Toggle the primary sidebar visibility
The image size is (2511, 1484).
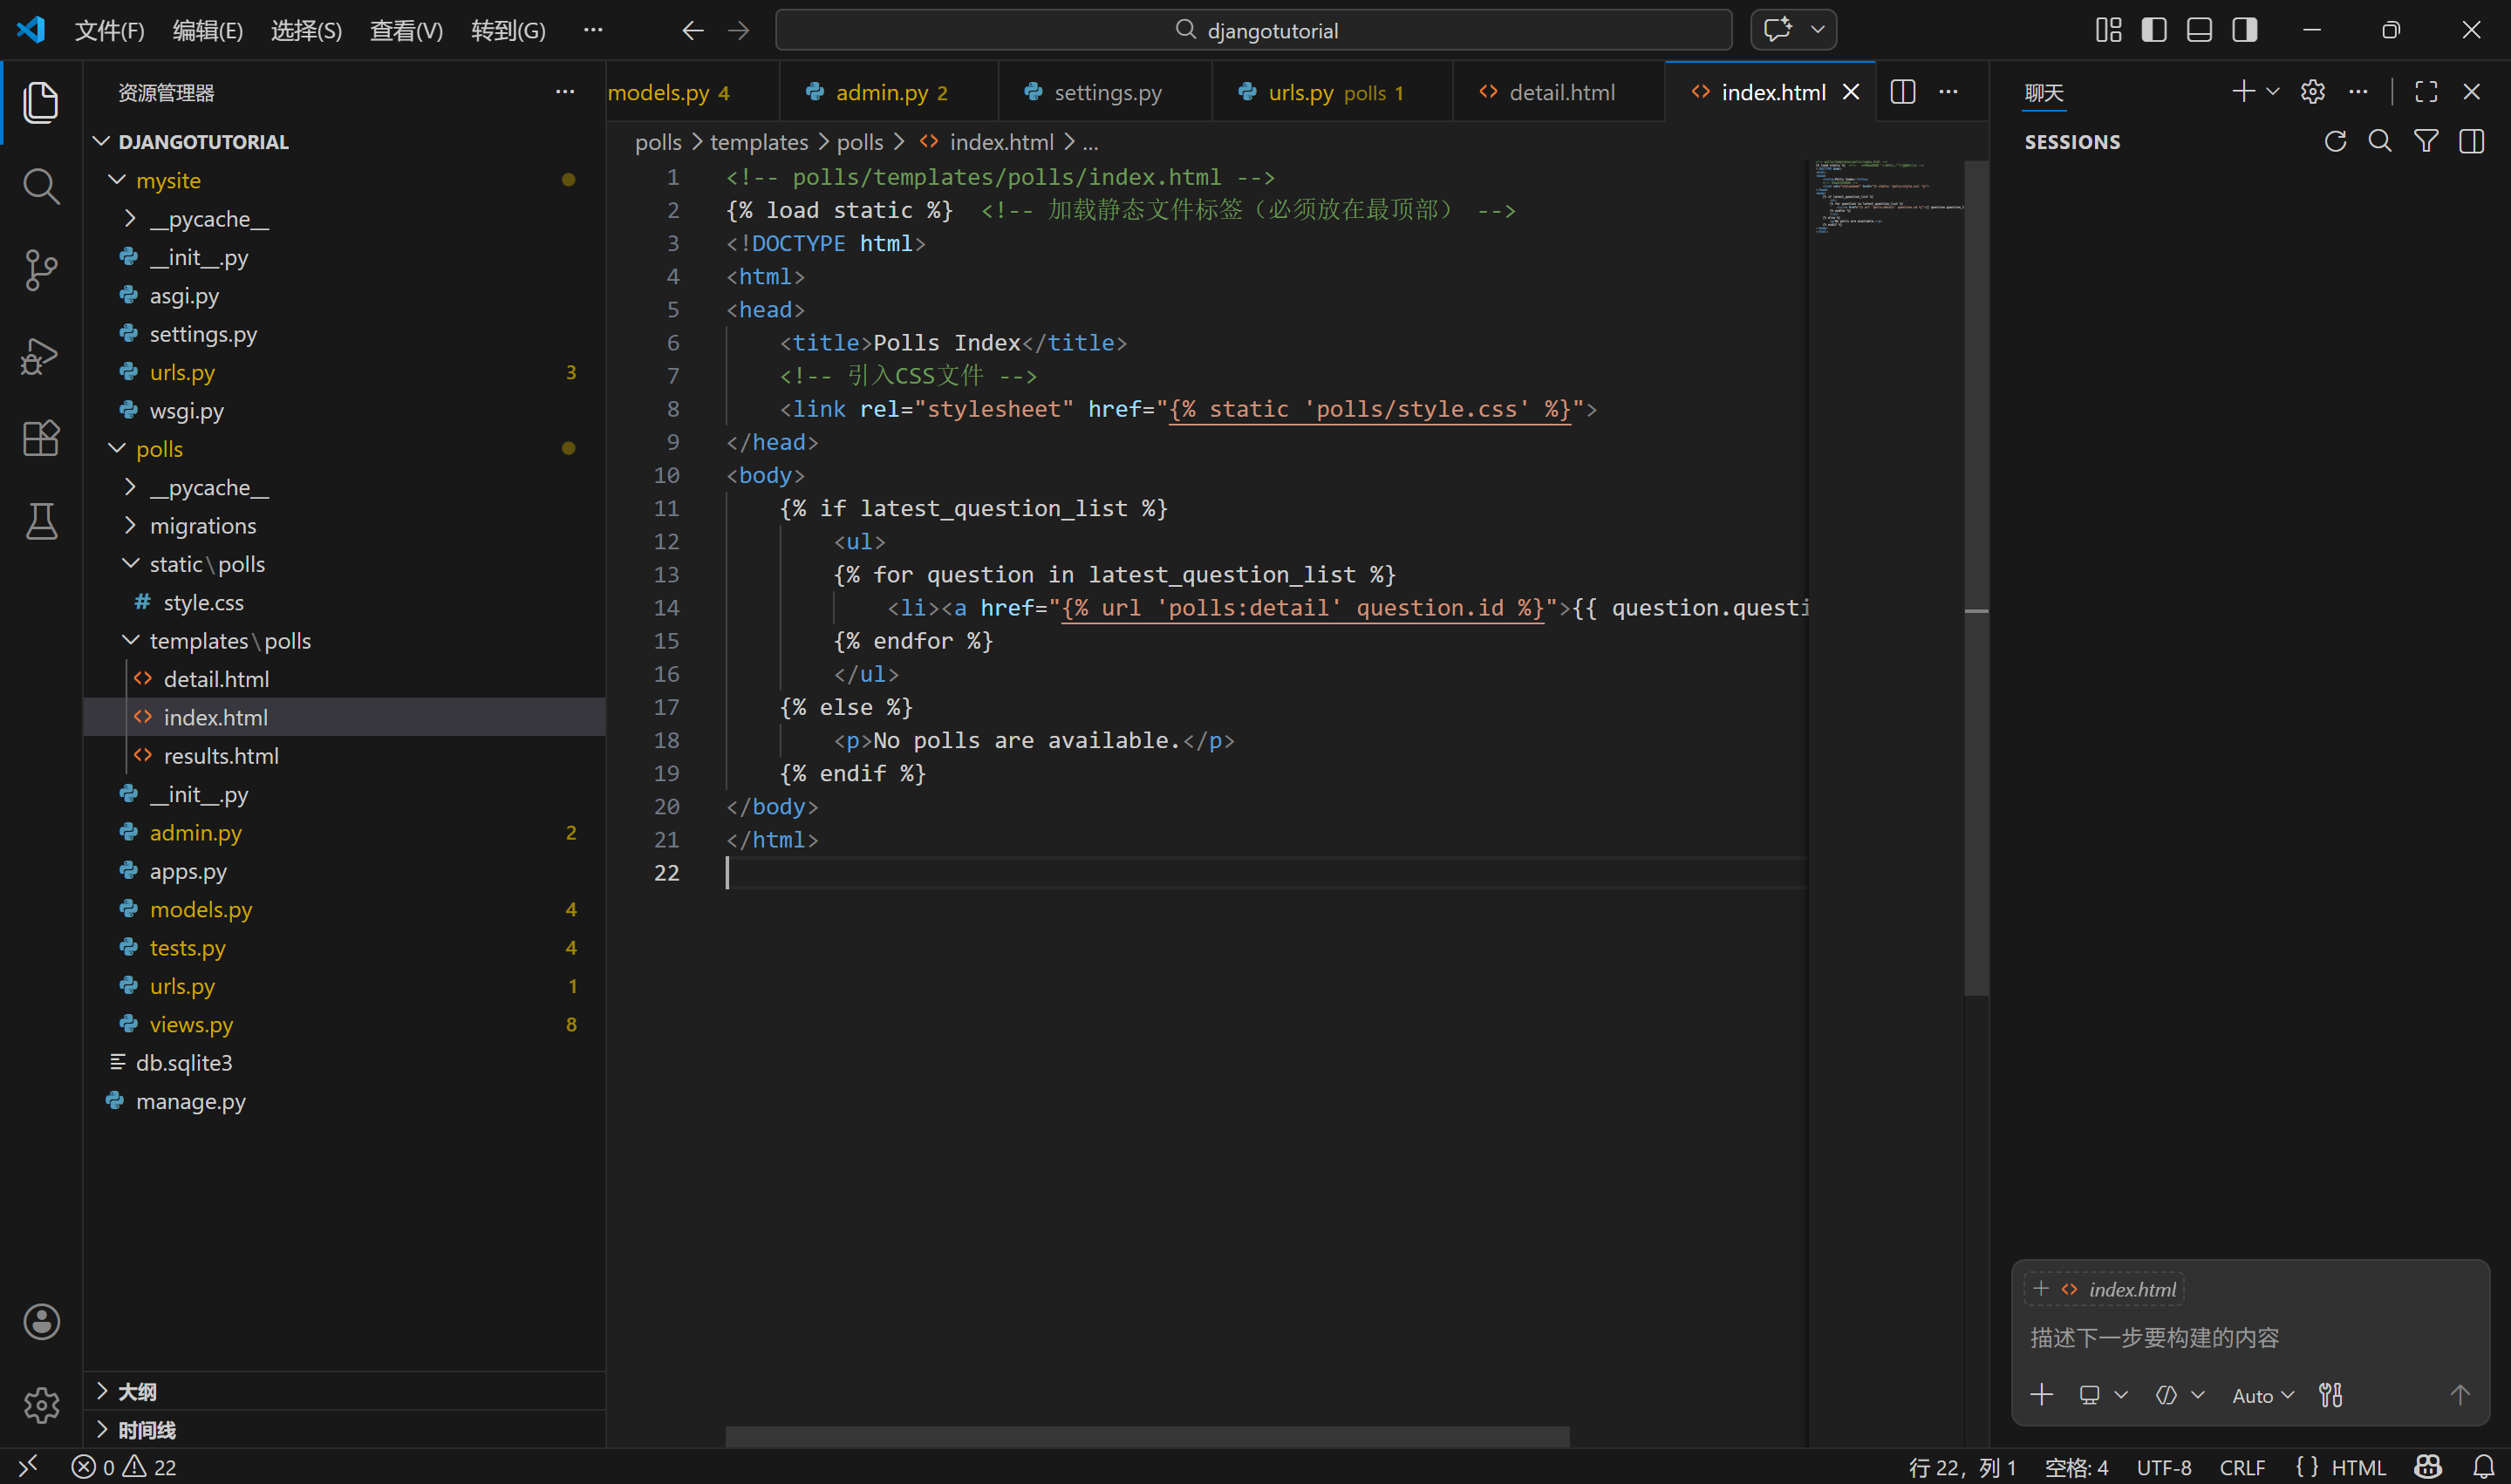point(2153,30)
